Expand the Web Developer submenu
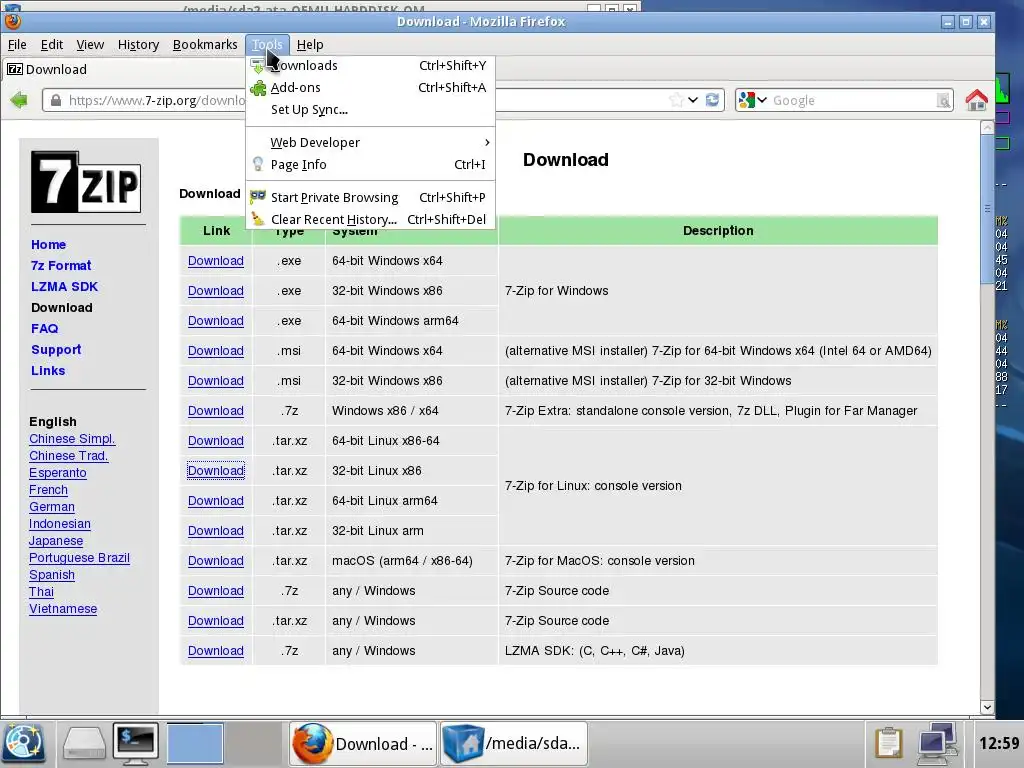 (x=370, y=142)
